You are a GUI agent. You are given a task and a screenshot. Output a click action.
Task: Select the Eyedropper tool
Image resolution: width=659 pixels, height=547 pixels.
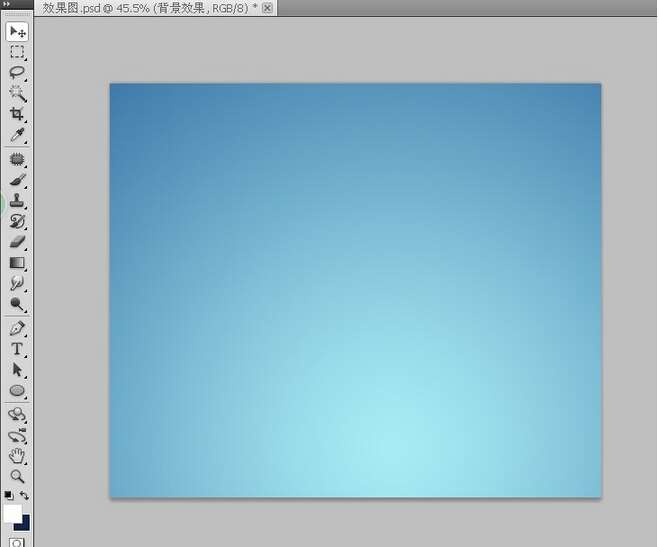(17, 135)
